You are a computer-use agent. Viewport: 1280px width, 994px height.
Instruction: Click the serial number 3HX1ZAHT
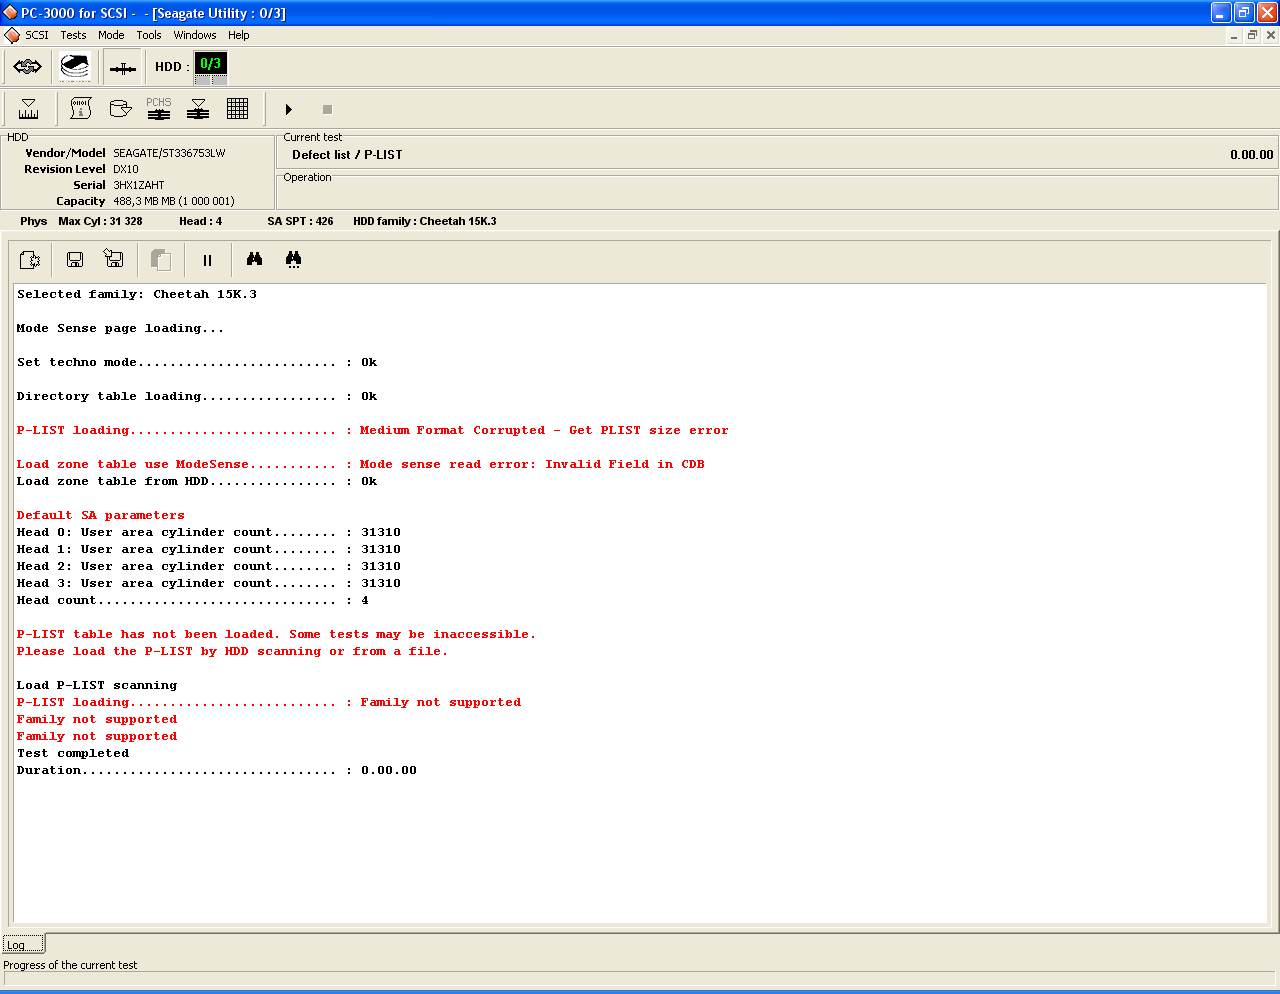click(139, 185)
